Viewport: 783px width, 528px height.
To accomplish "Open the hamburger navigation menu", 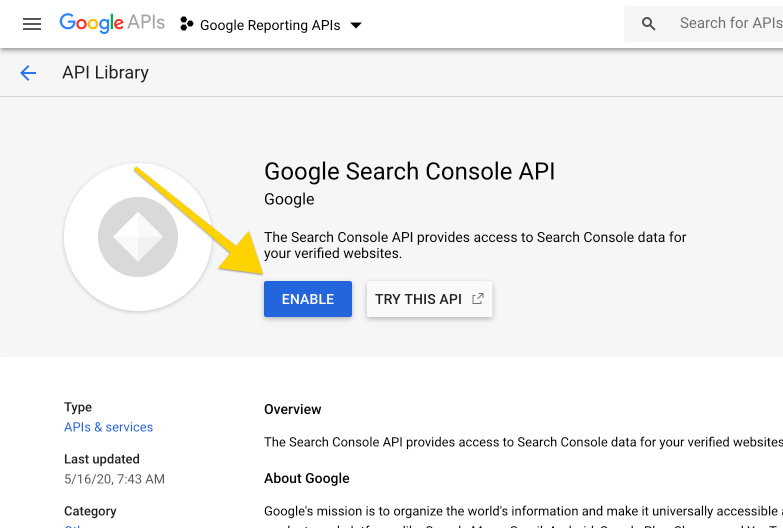I will 32,24.
